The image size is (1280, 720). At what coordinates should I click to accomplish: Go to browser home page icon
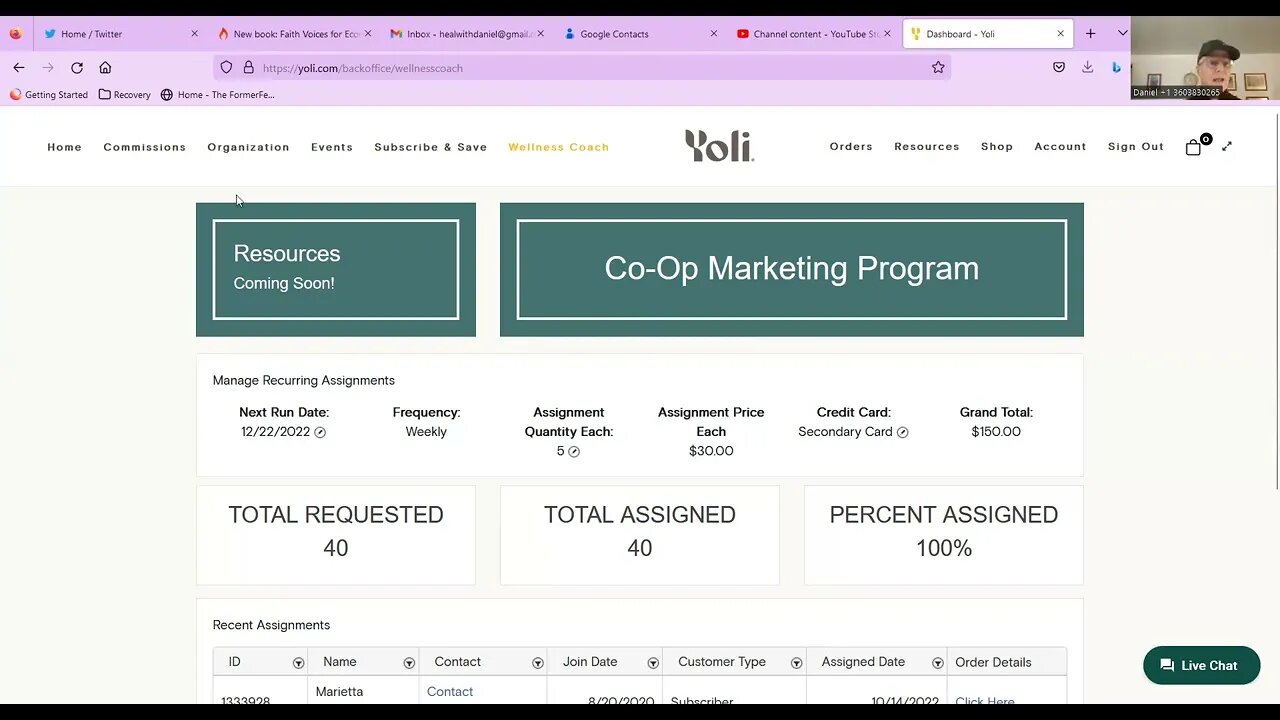tap(105, 67)
